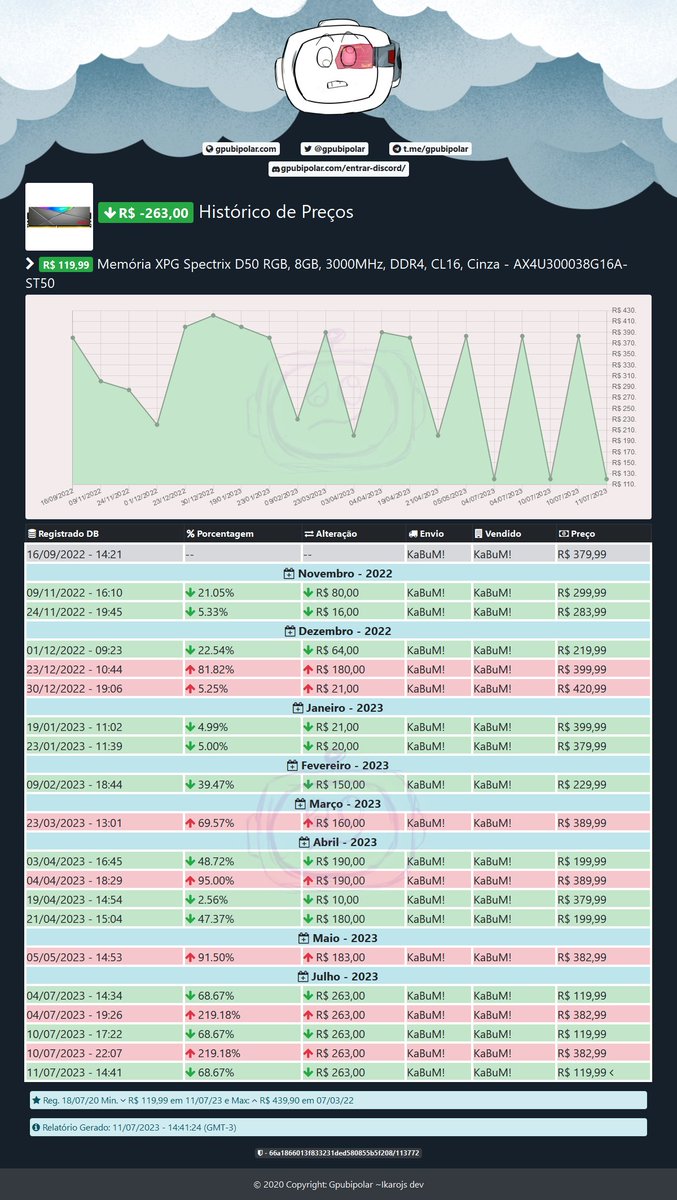
Task: Click the 11/07/2023 - 14:41 date cell
Action: (104, 1072)
